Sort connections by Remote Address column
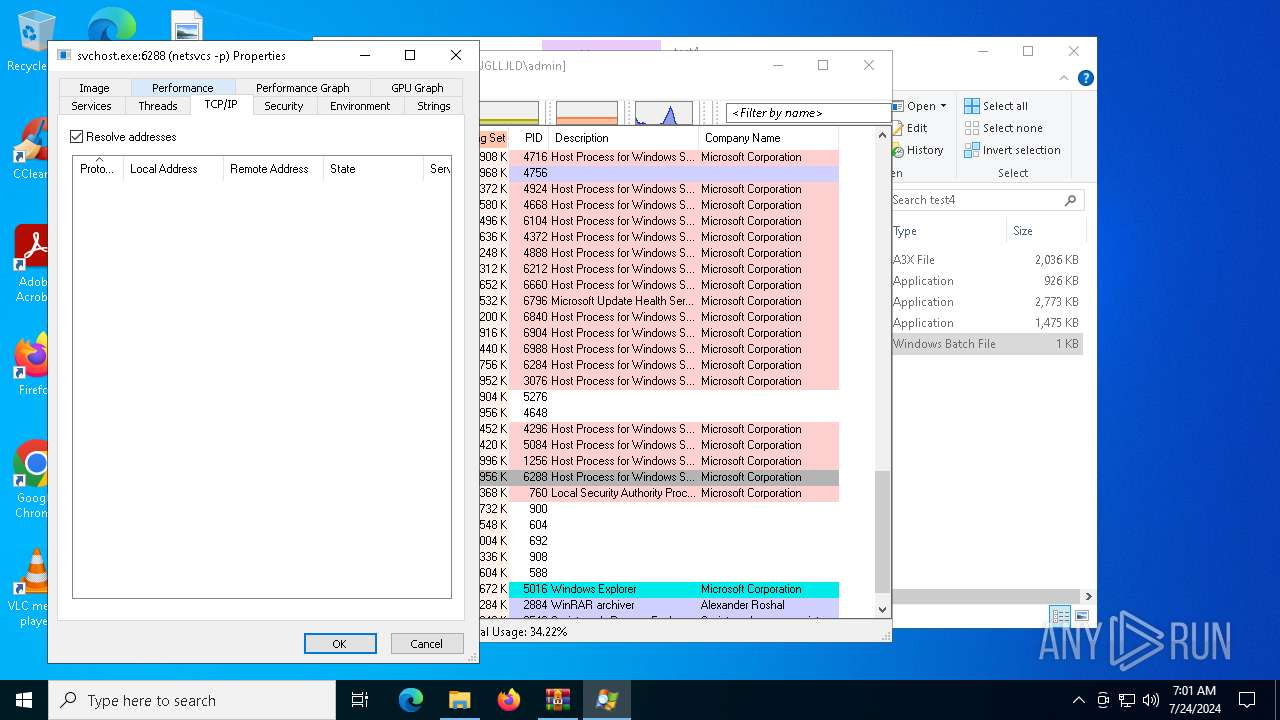Screen dimensions: 1280x720 (273, 169)
